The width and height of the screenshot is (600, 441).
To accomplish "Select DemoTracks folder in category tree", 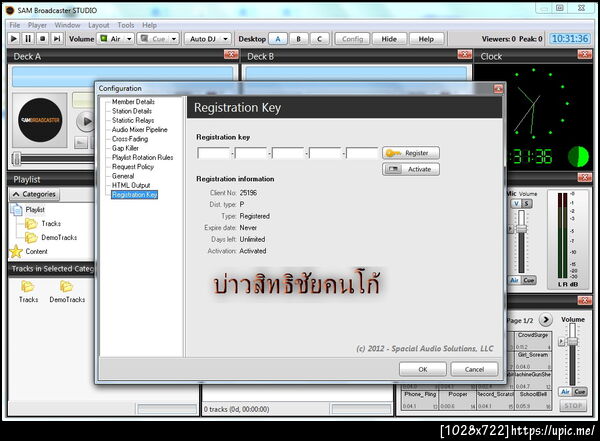I will point(59,237).
